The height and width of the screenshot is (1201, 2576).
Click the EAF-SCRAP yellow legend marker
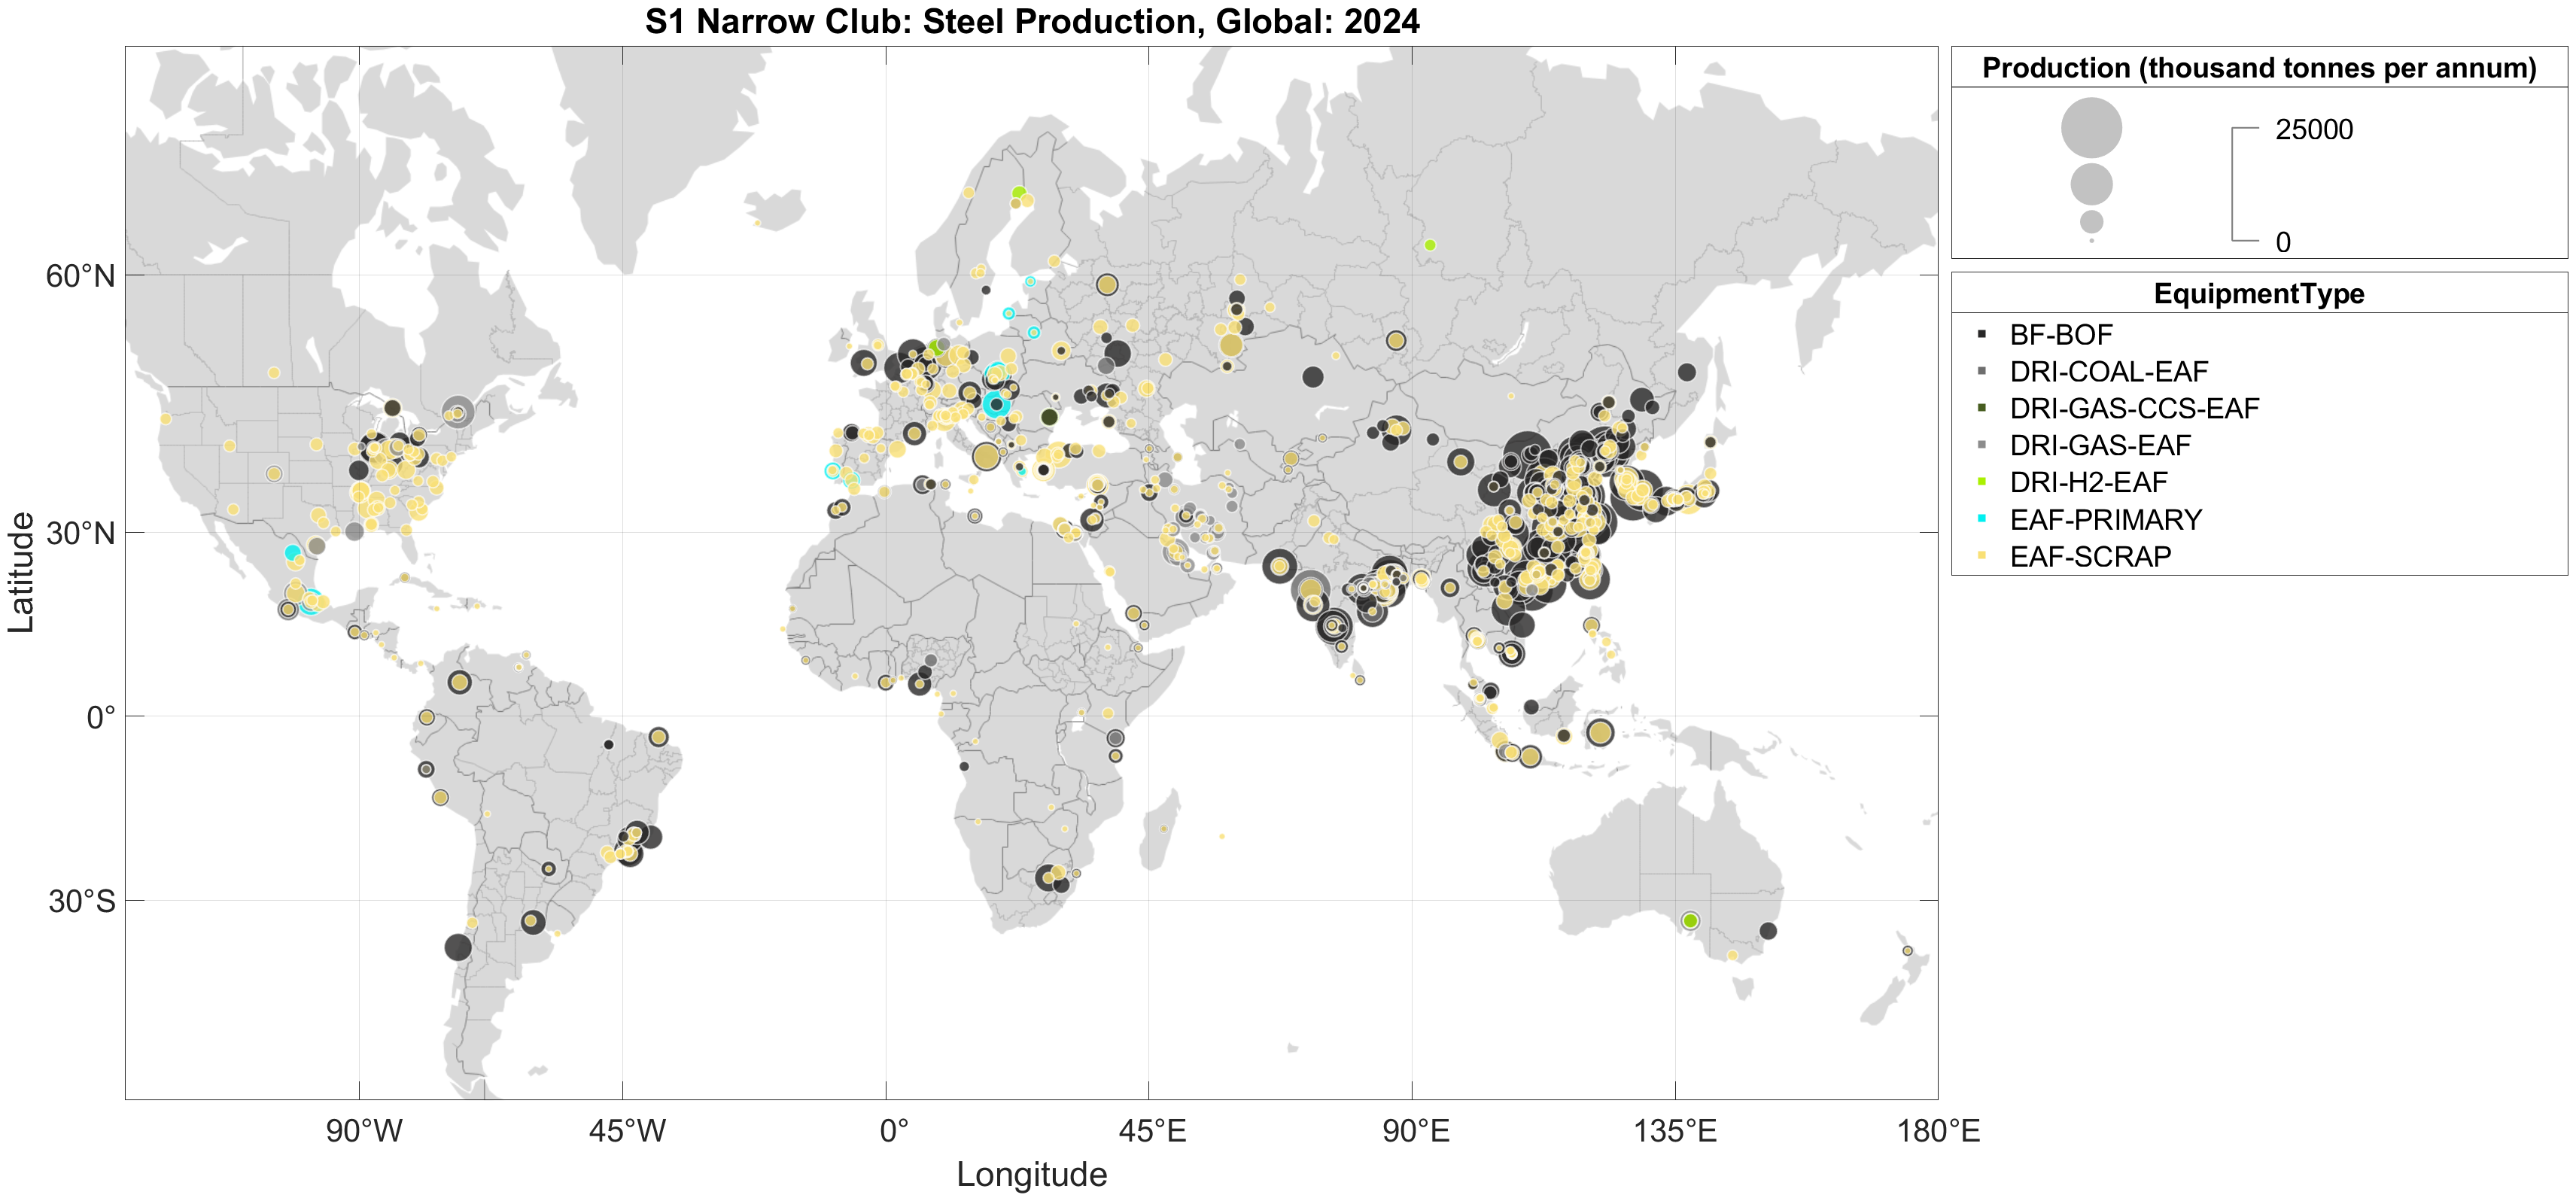[x=1981, y=556]
